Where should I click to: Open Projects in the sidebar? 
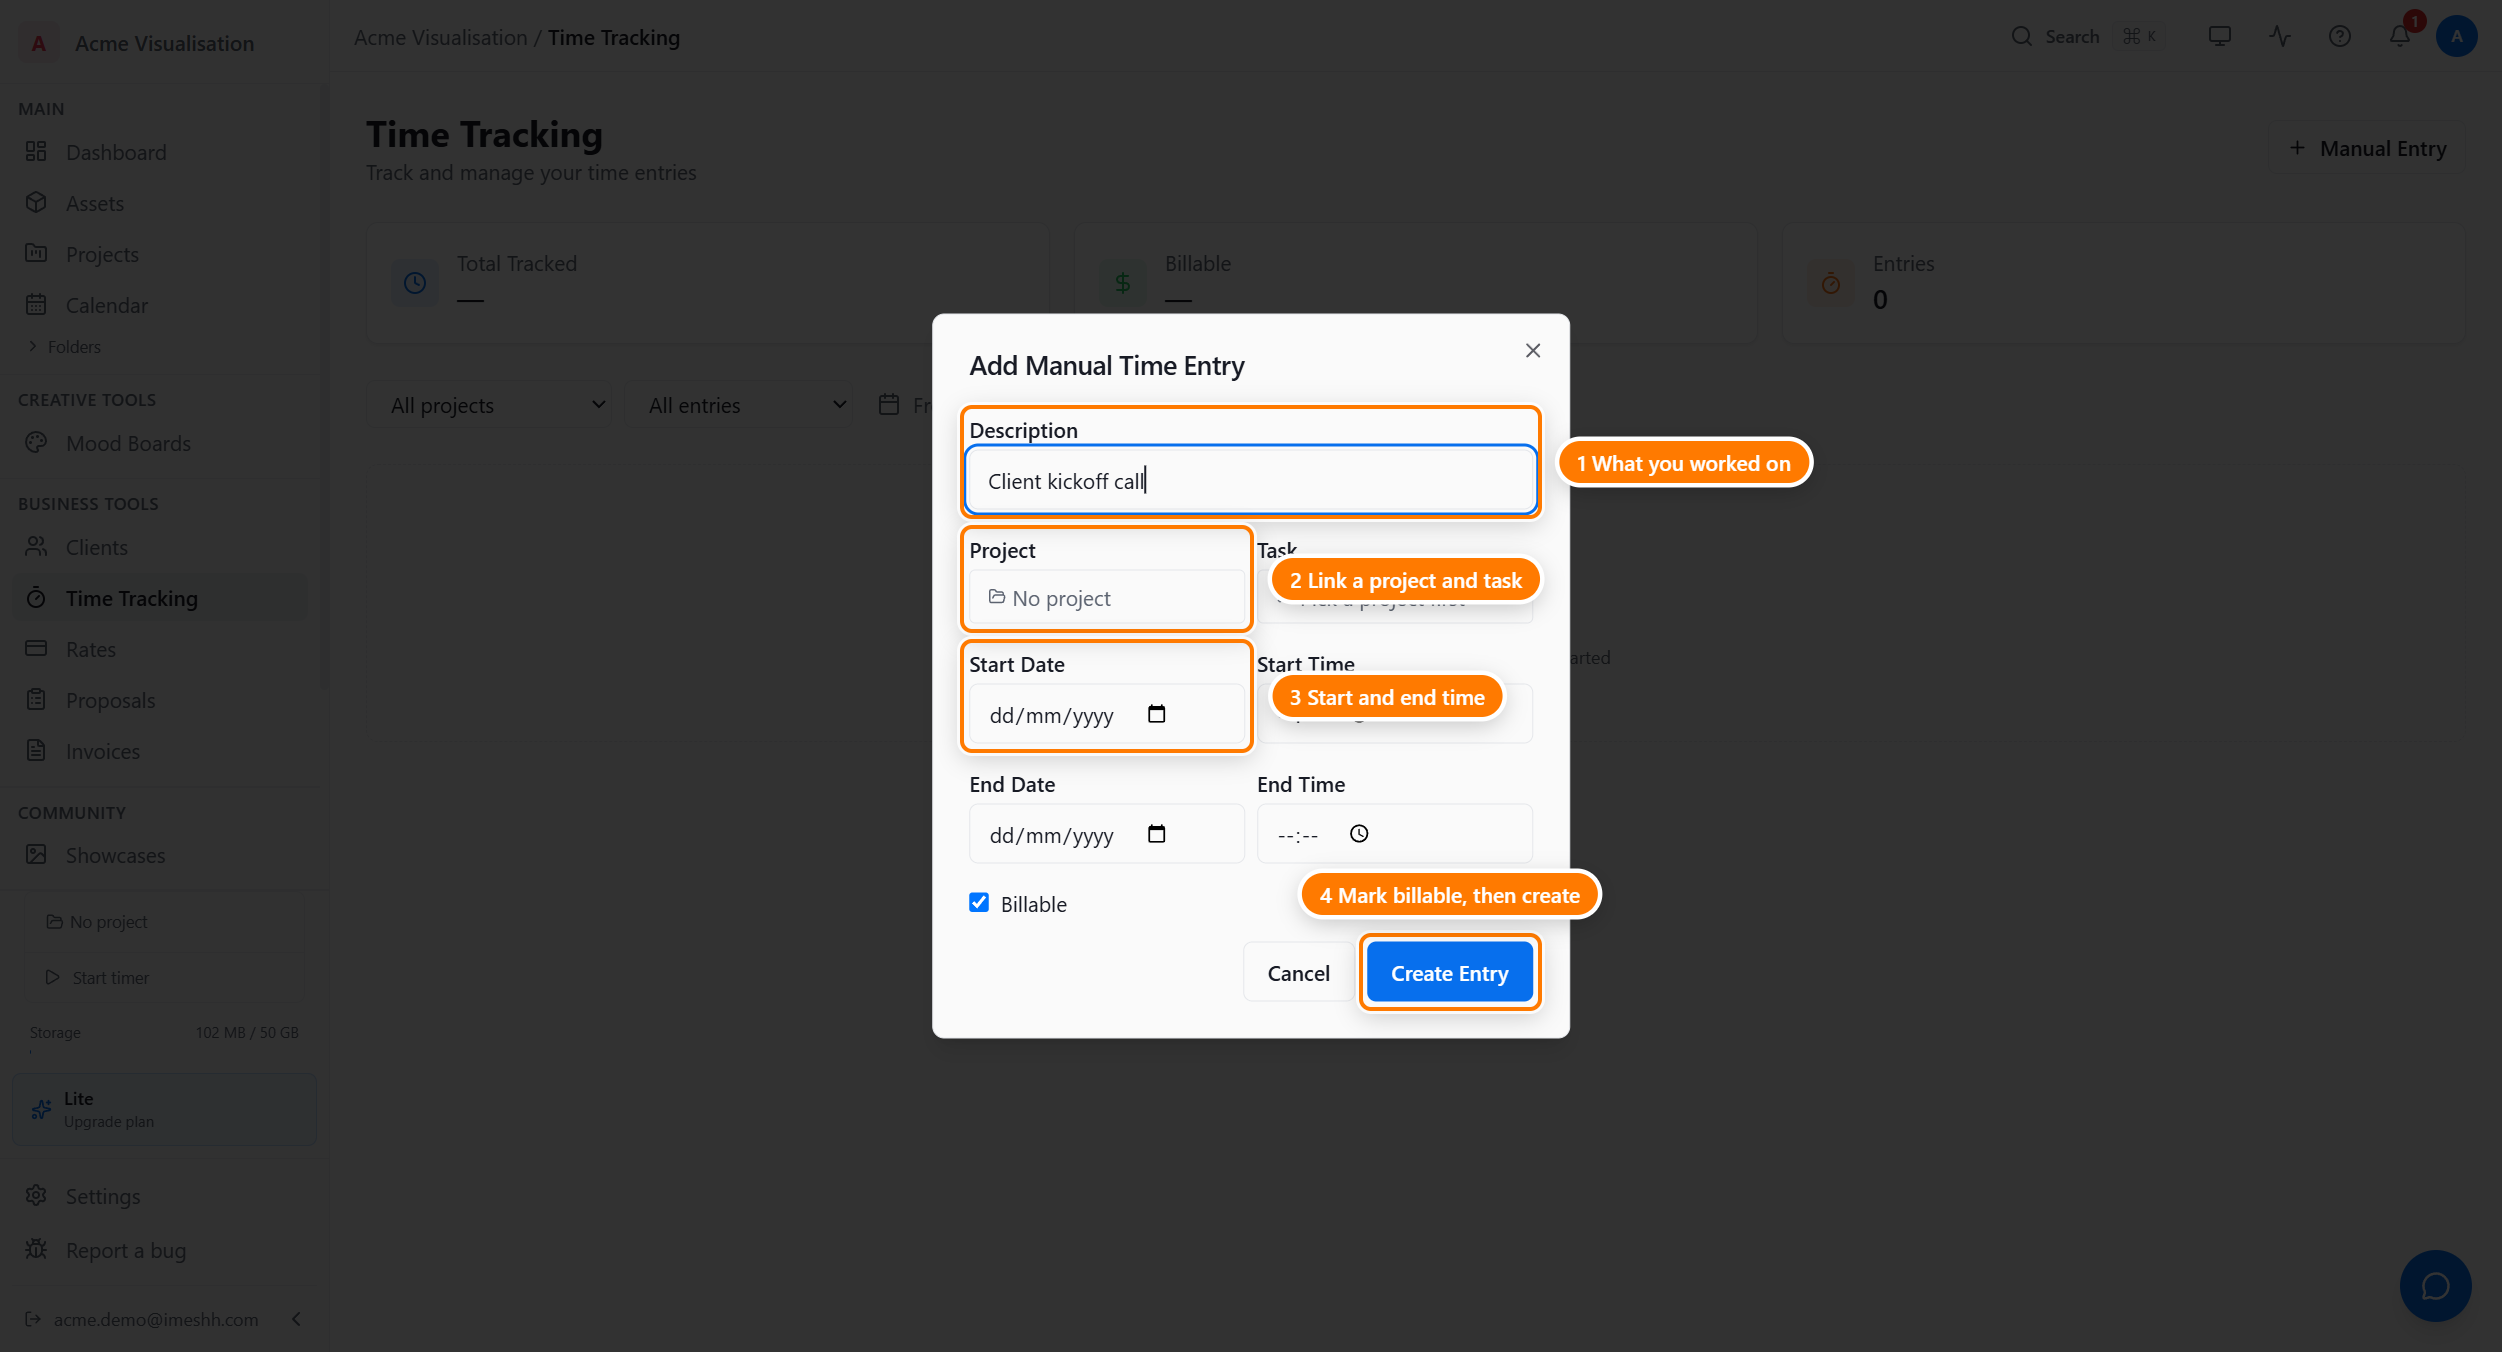[x=163, y=254]
